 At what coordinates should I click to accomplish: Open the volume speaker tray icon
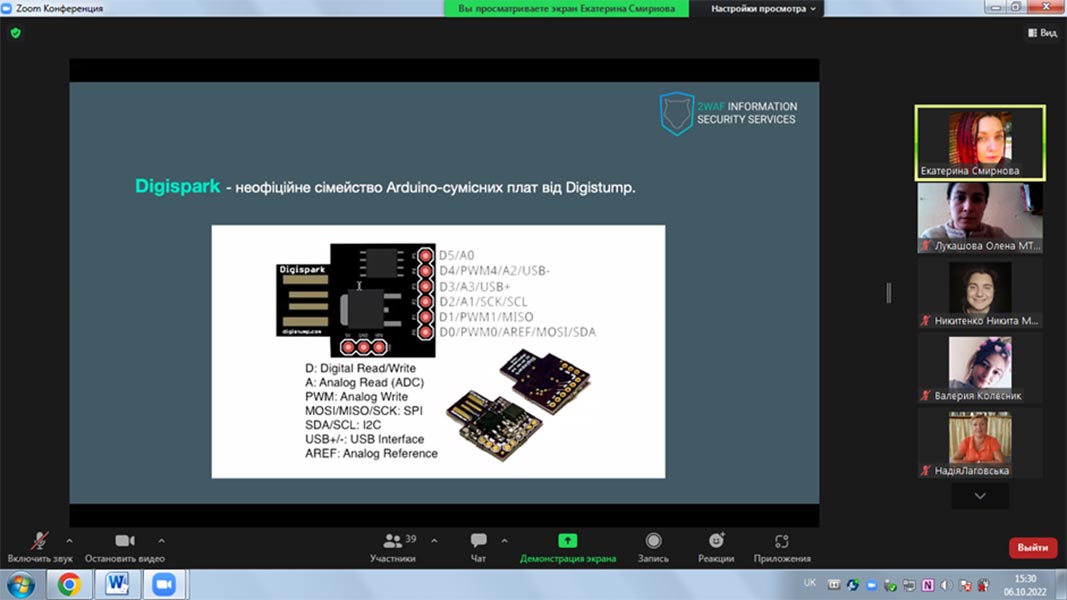(x=947, y=585)
